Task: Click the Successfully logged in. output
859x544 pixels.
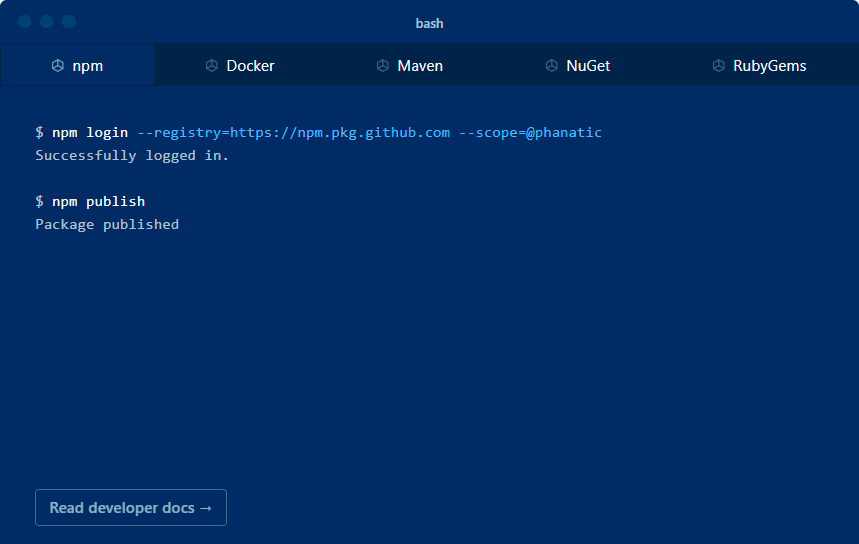Action: click(132, 156)
